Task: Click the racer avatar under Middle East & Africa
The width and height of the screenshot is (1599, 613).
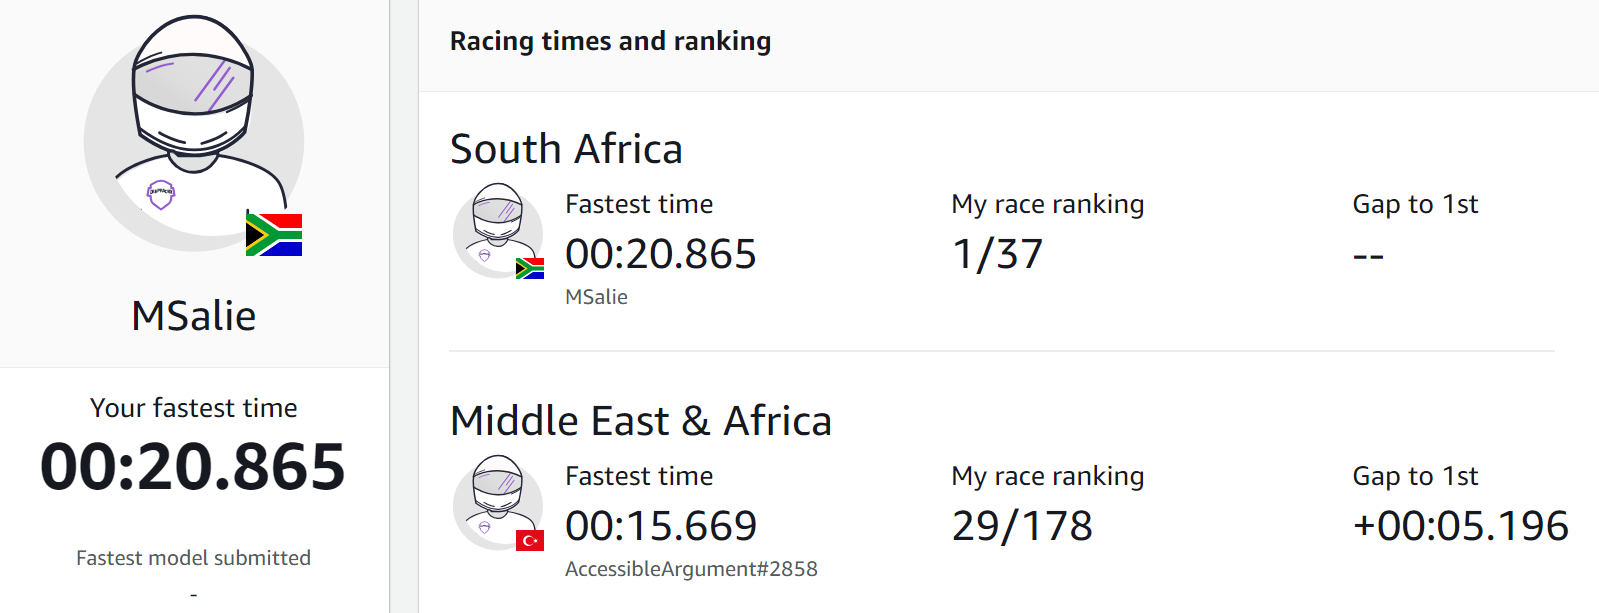Action: (x=497, y=500)
